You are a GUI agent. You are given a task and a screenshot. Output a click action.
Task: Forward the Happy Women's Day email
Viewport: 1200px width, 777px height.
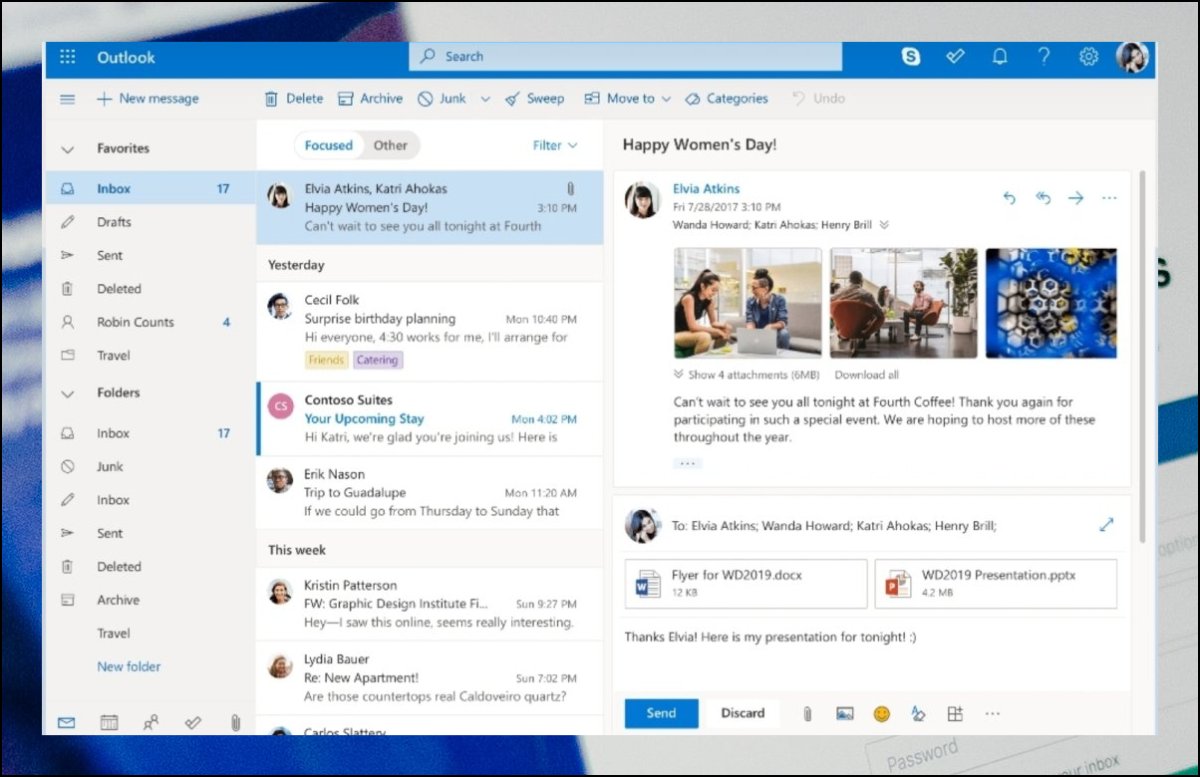[x=1076, y=198]
